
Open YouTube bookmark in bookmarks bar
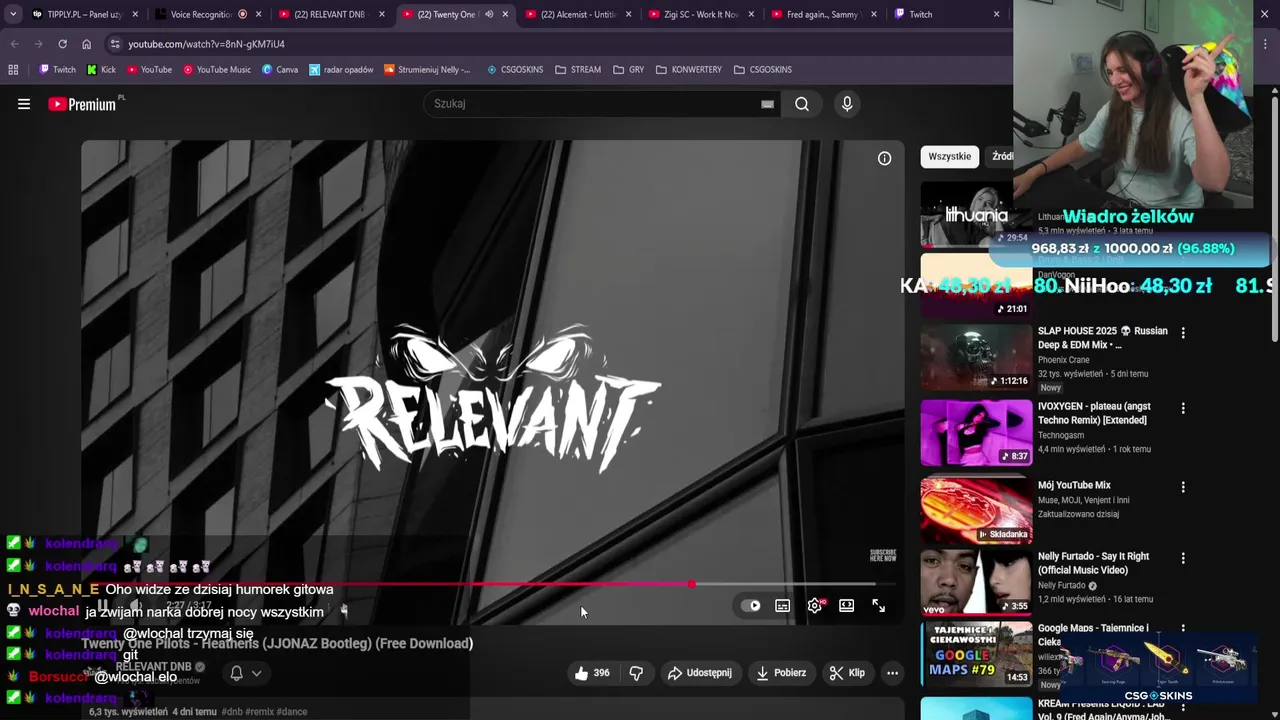click(148, 70)
